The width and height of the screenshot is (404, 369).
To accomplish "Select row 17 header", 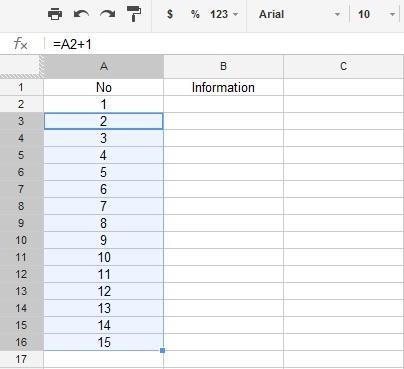I will click(21, 359).
